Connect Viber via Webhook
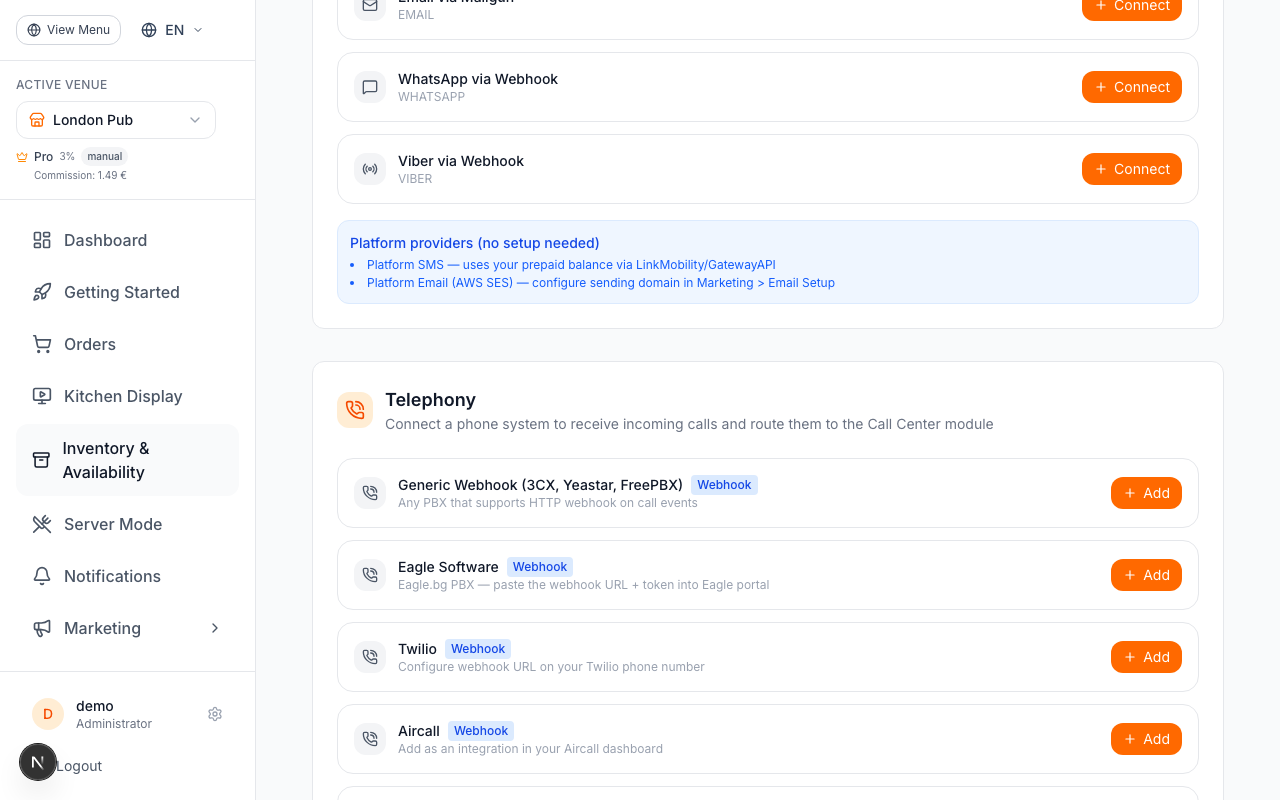The image size is (1280, 800). [x=1131, y=169]
